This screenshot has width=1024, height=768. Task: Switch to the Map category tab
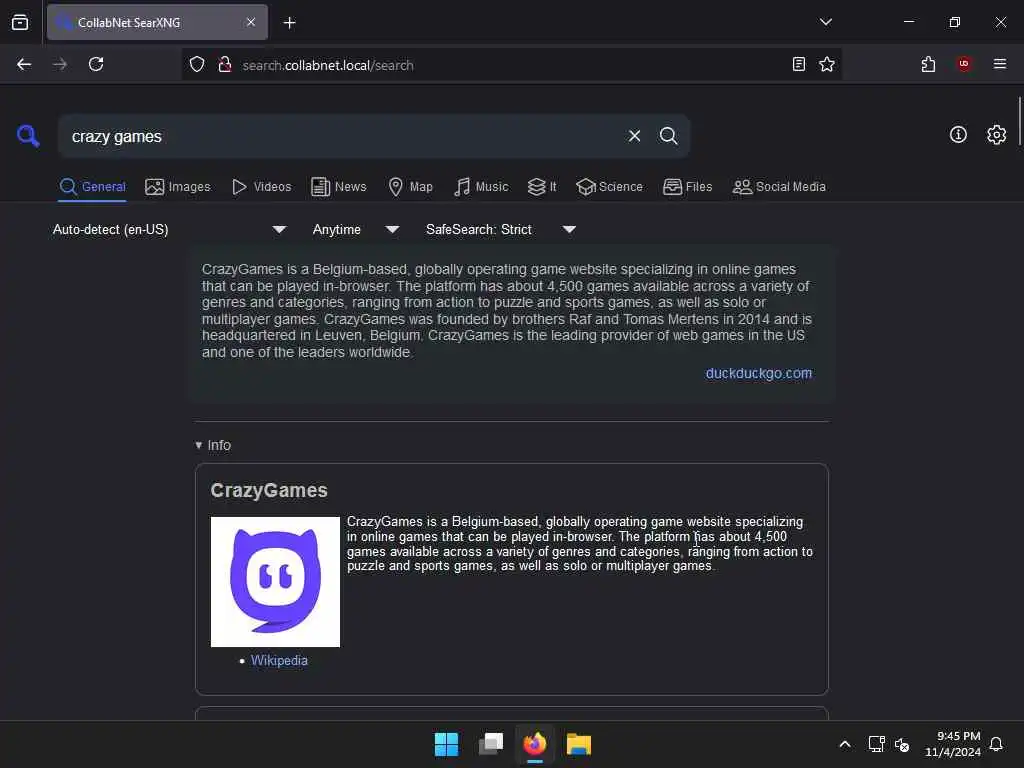pyautogui.click(x=410, y=187)
